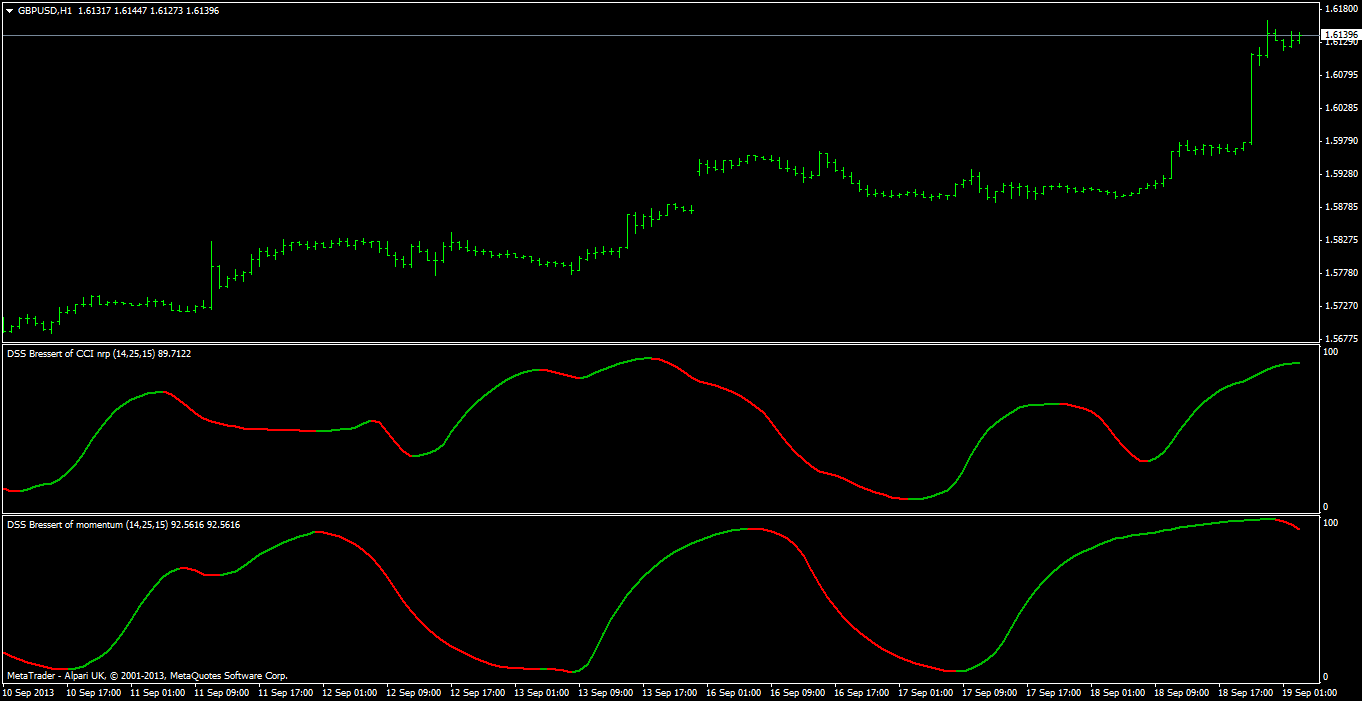Click the 12 Sep 09:00 time label

click(x=414, y=692)
